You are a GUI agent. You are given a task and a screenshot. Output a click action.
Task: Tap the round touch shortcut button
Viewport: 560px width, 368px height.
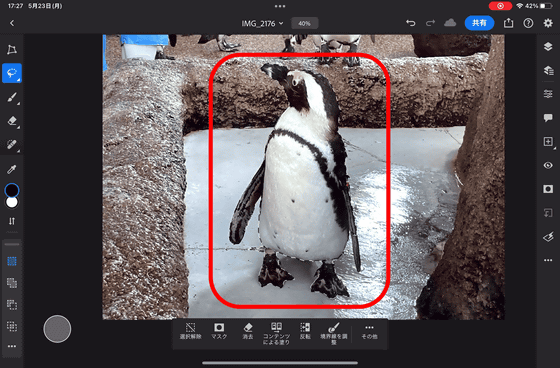tap(57, 329)
